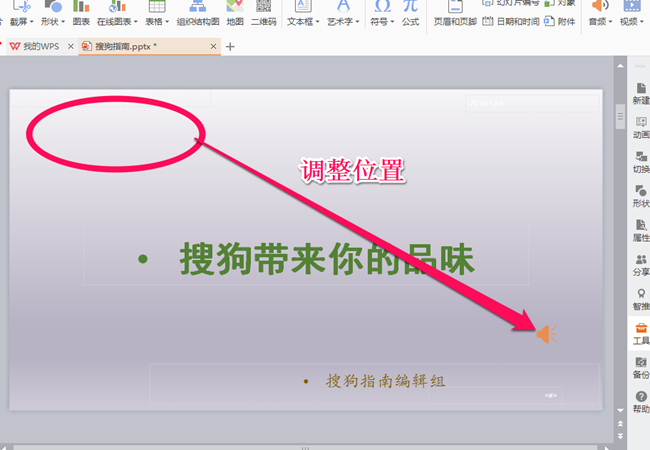
Task: Open the 符号 symbol picker
Action: click(x=381, y=13)
